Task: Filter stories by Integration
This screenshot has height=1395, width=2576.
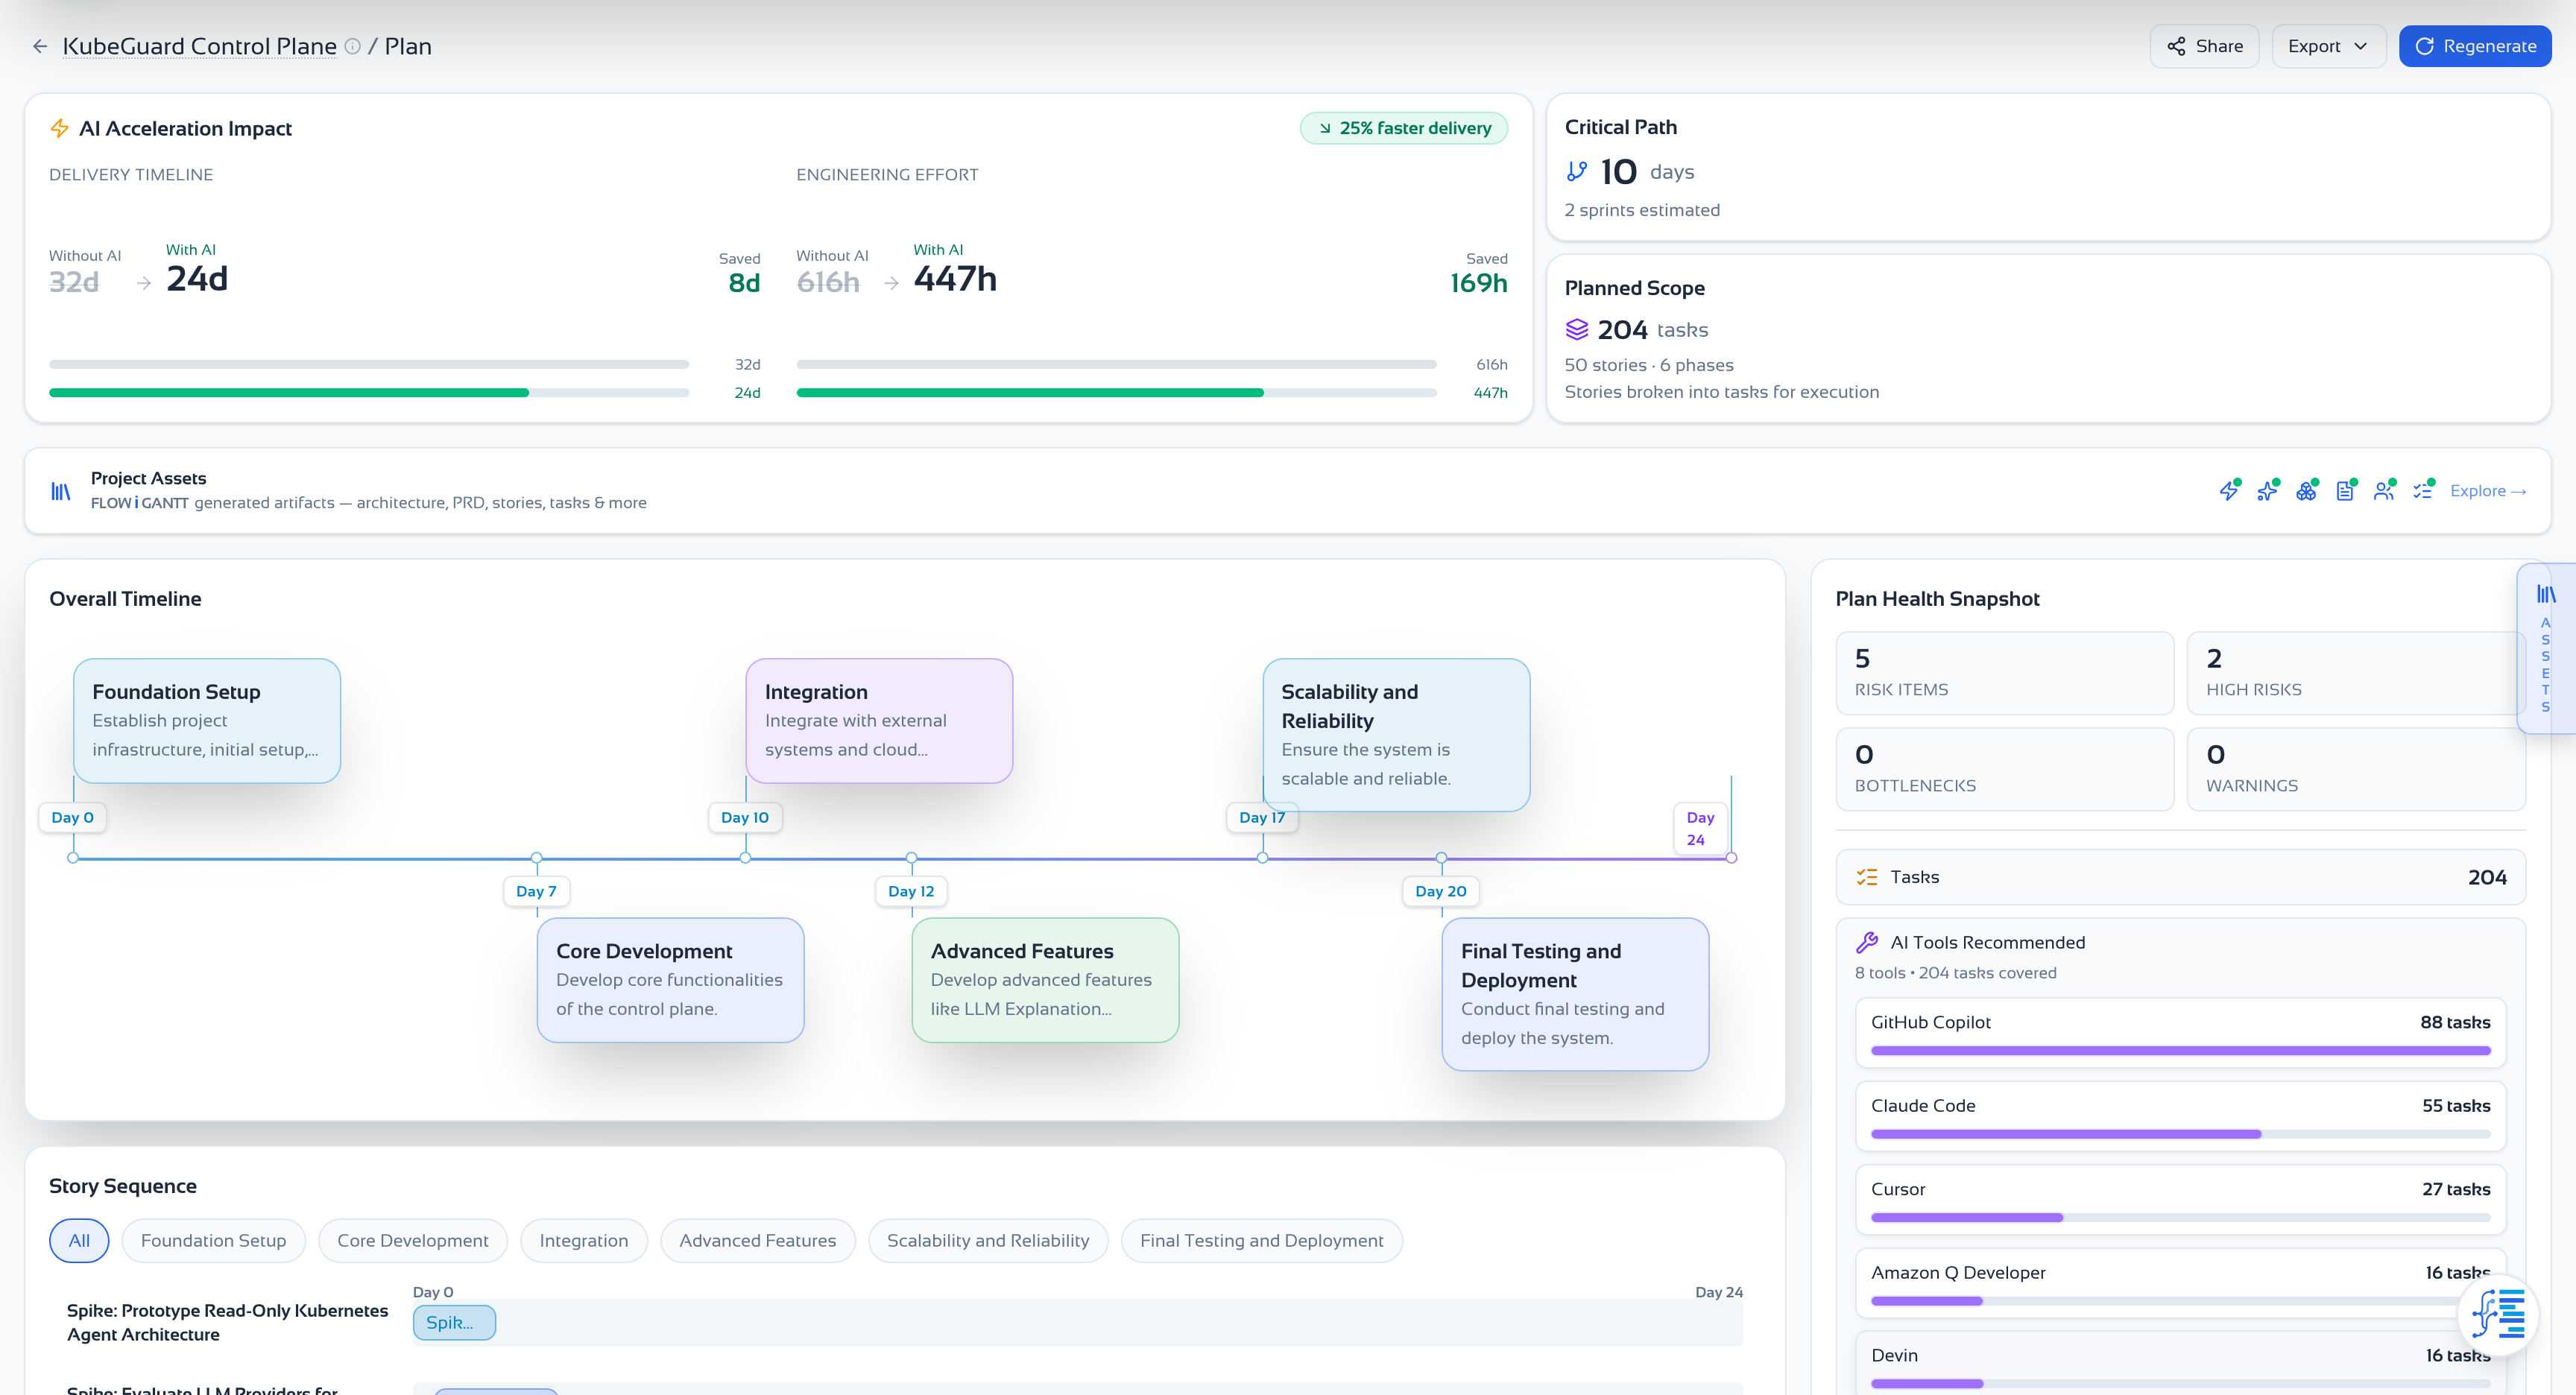Action: coord(584,1240)
